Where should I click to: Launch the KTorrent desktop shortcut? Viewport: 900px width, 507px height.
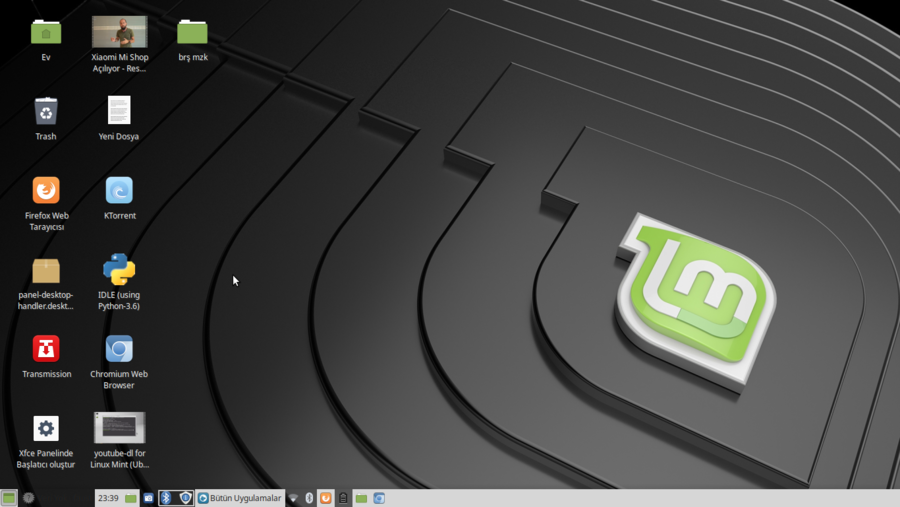pyautogui.click(x=119, y=190)
